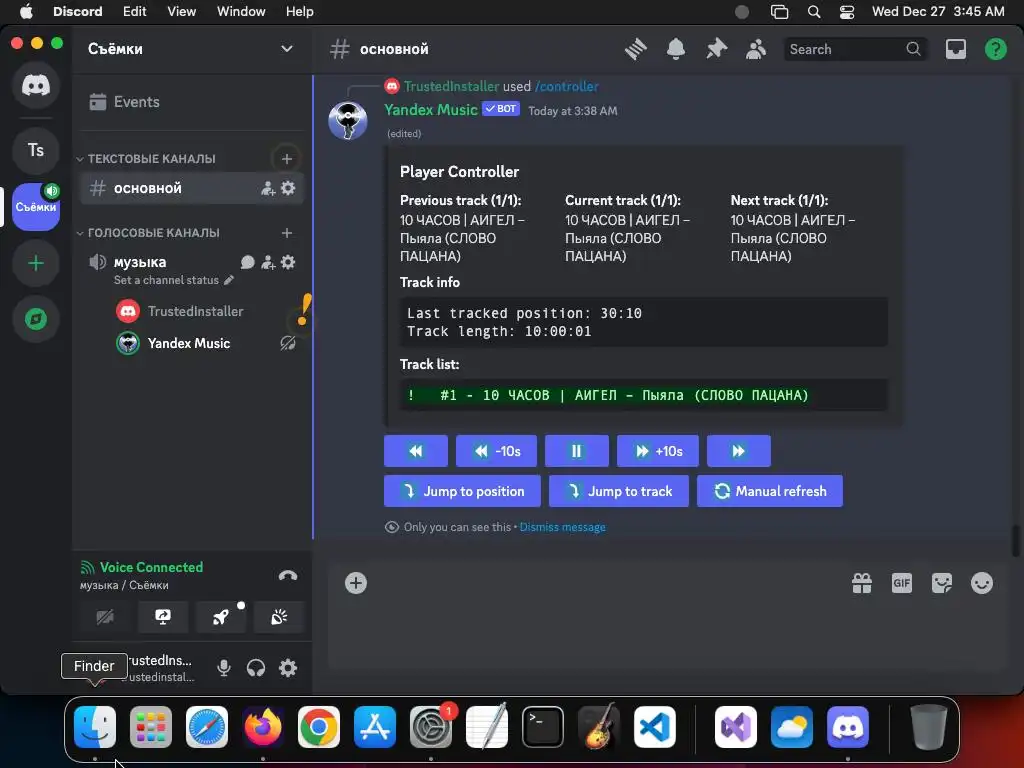Skip to next track button

coord(739,451)
